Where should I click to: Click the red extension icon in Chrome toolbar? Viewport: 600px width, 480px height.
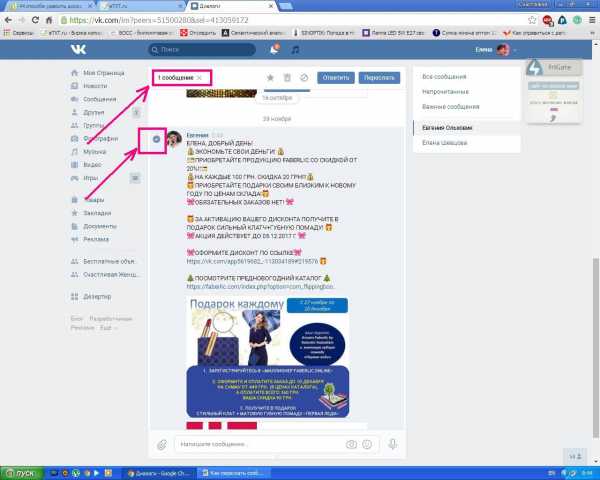coord(548,20)
